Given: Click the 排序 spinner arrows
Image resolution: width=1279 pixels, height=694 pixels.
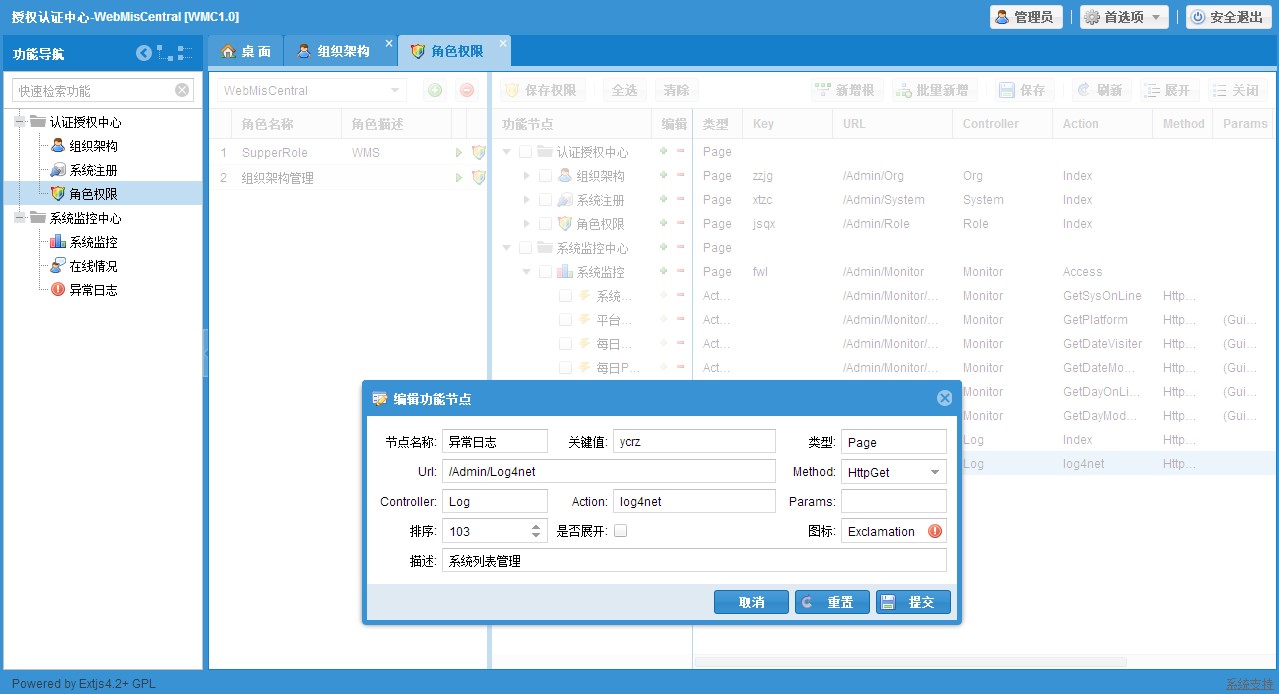Looking at the screenshot, I should [x=537, y=531].
